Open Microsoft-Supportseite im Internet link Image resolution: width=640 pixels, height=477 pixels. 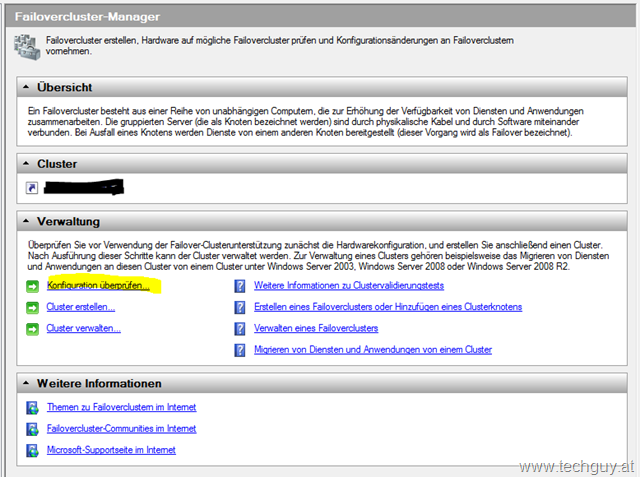click(x=111, y=450)
